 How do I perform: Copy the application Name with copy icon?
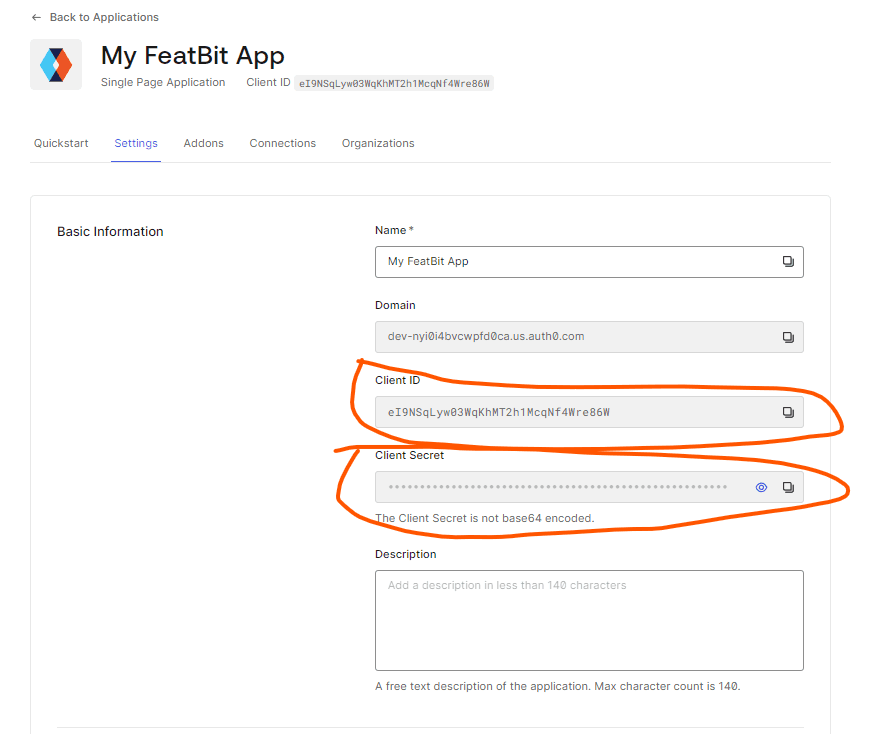pyautogui.click(x=788, y=262)
